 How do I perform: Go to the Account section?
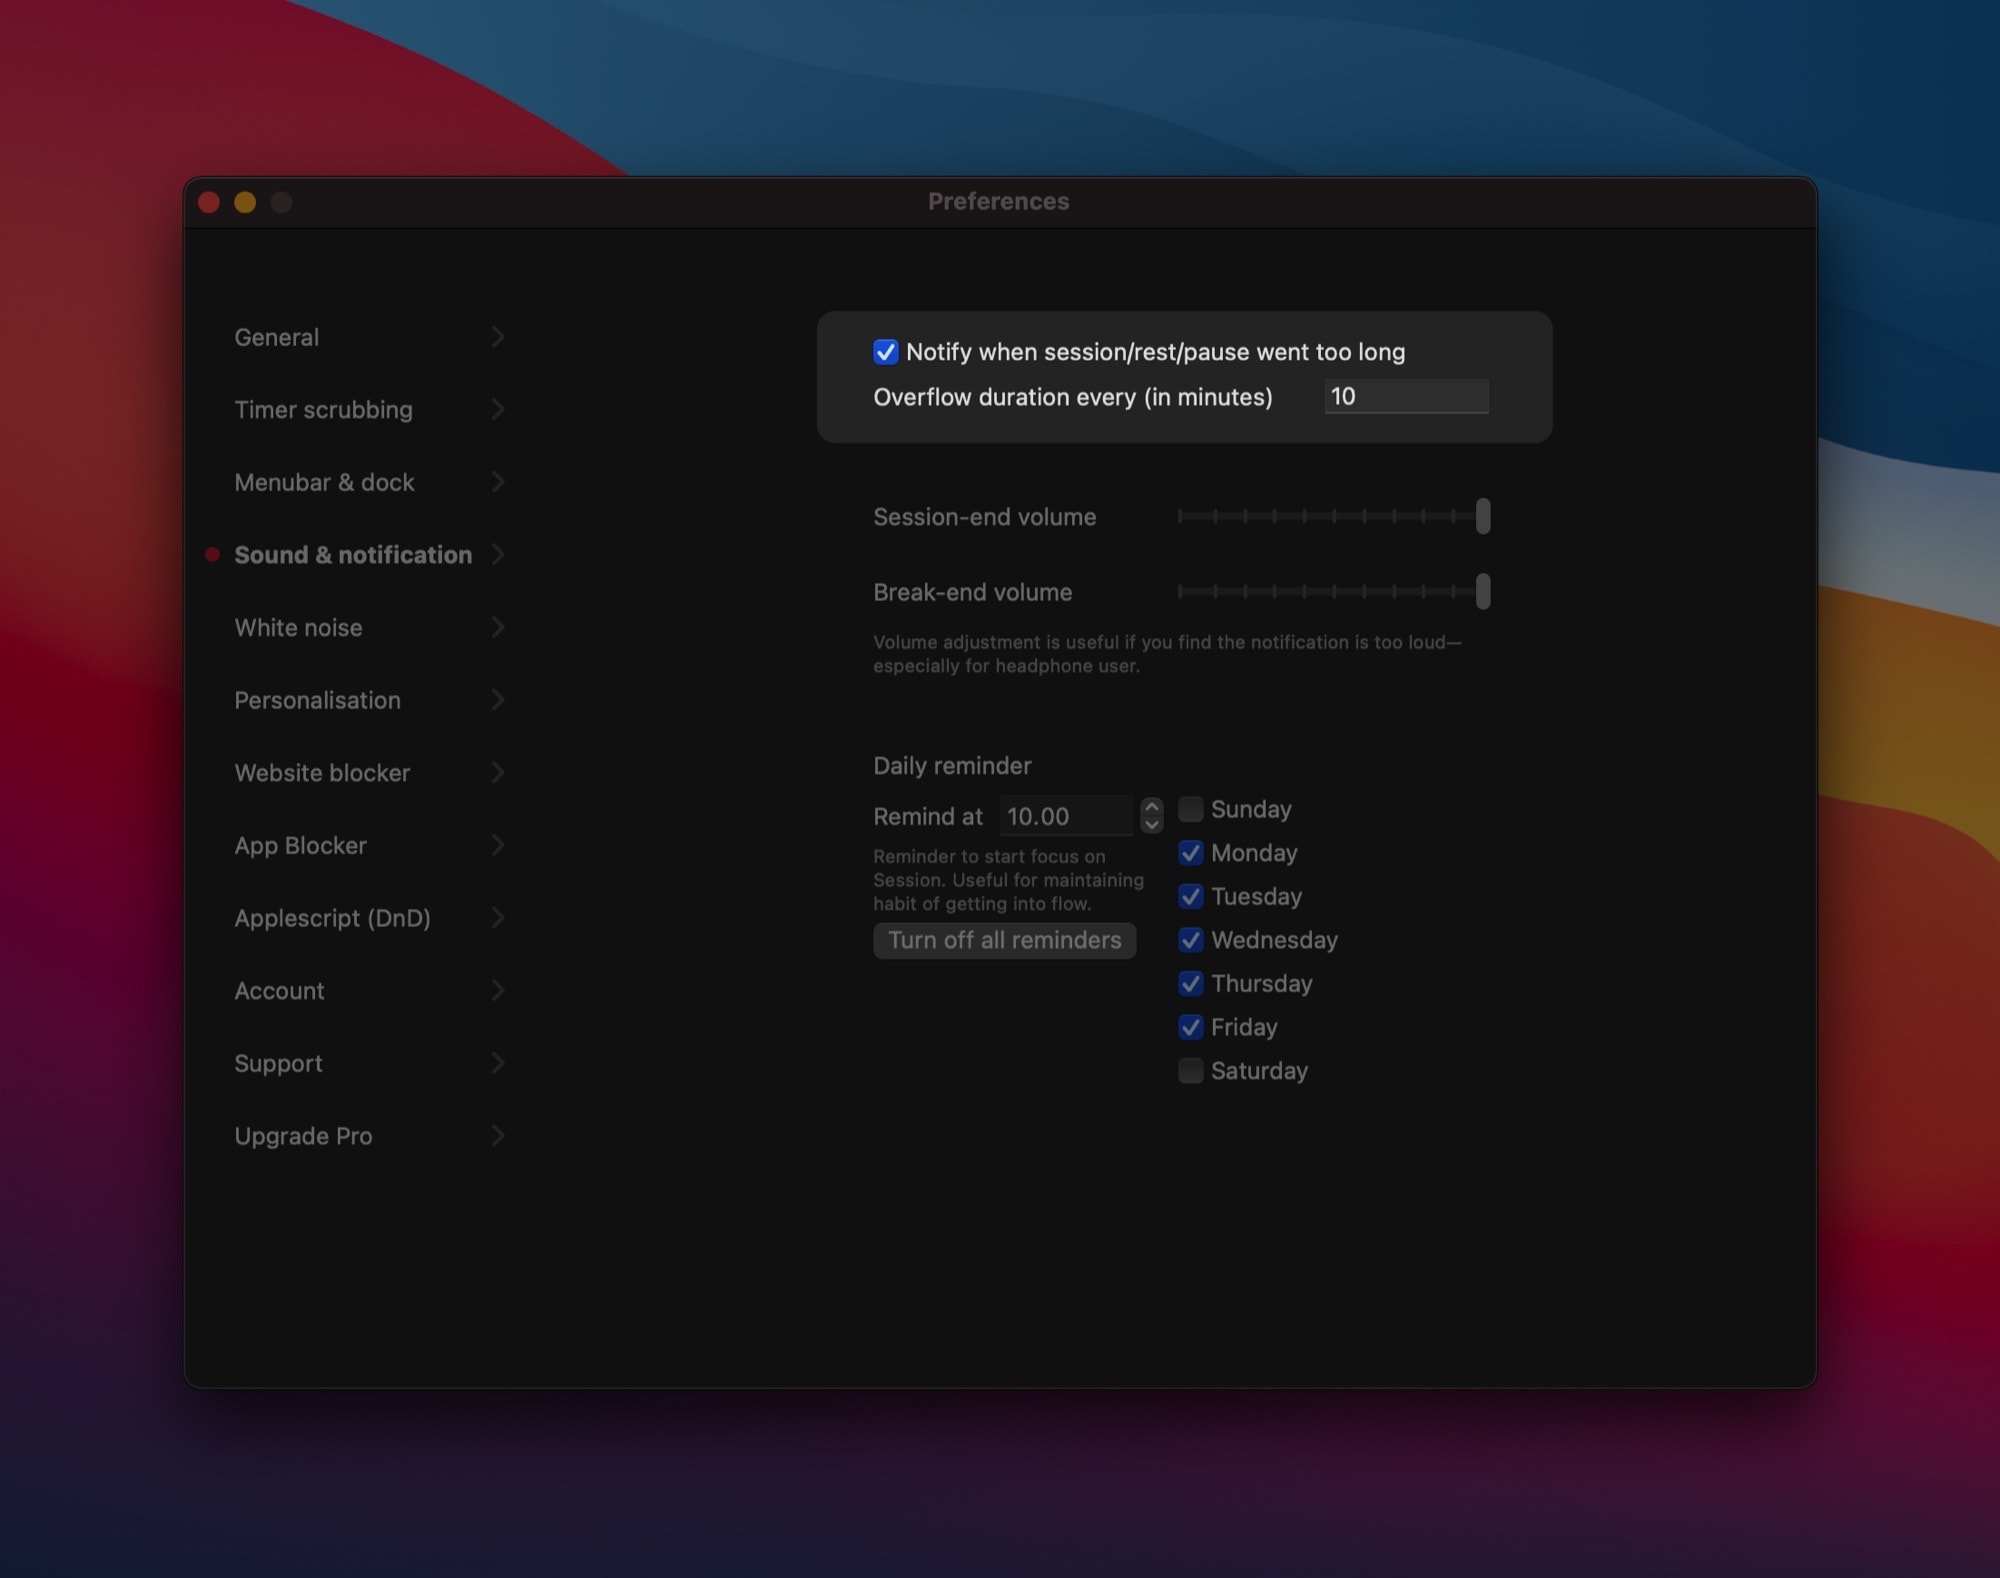tap(279, 990)
